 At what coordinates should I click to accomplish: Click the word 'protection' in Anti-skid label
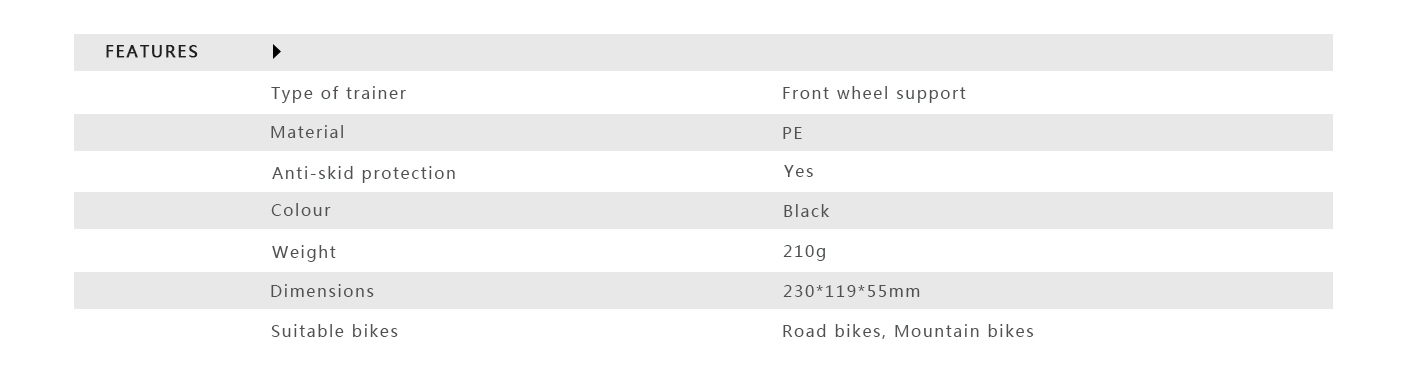(x=409, y=174)
